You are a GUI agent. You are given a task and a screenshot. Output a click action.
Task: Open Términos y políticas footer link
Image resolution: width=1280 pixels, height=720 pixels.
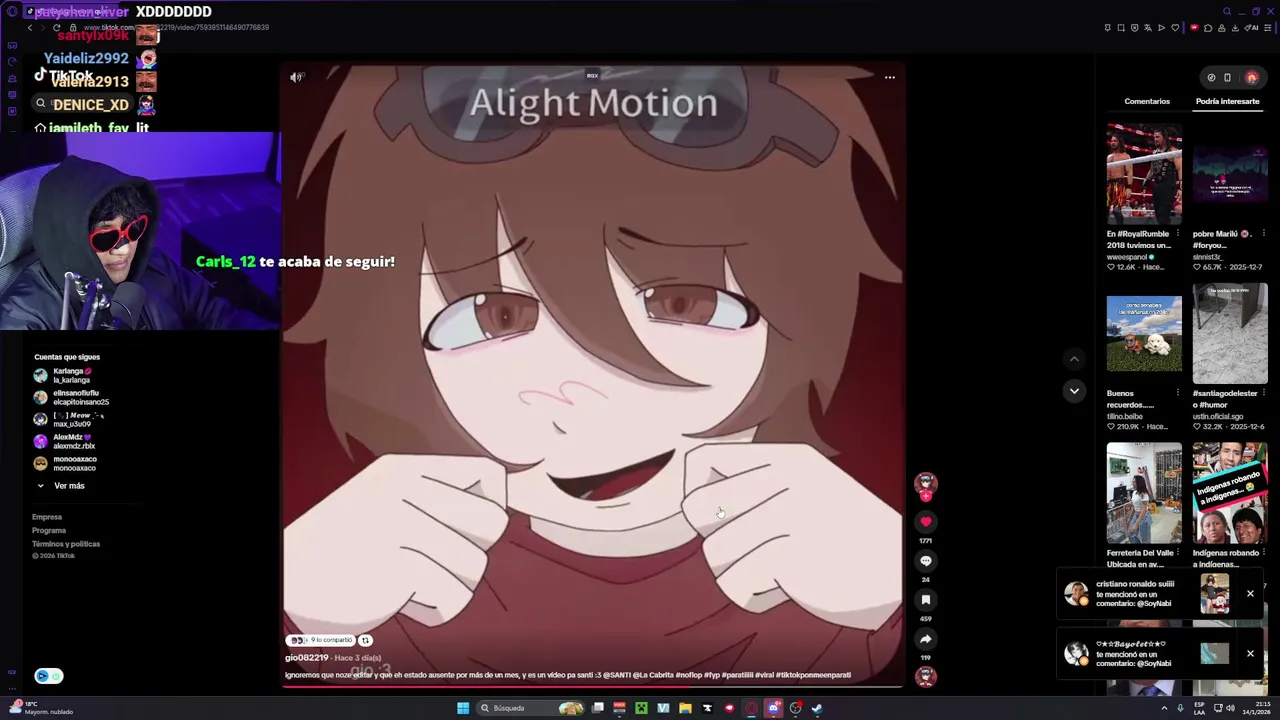pos(66,544)
